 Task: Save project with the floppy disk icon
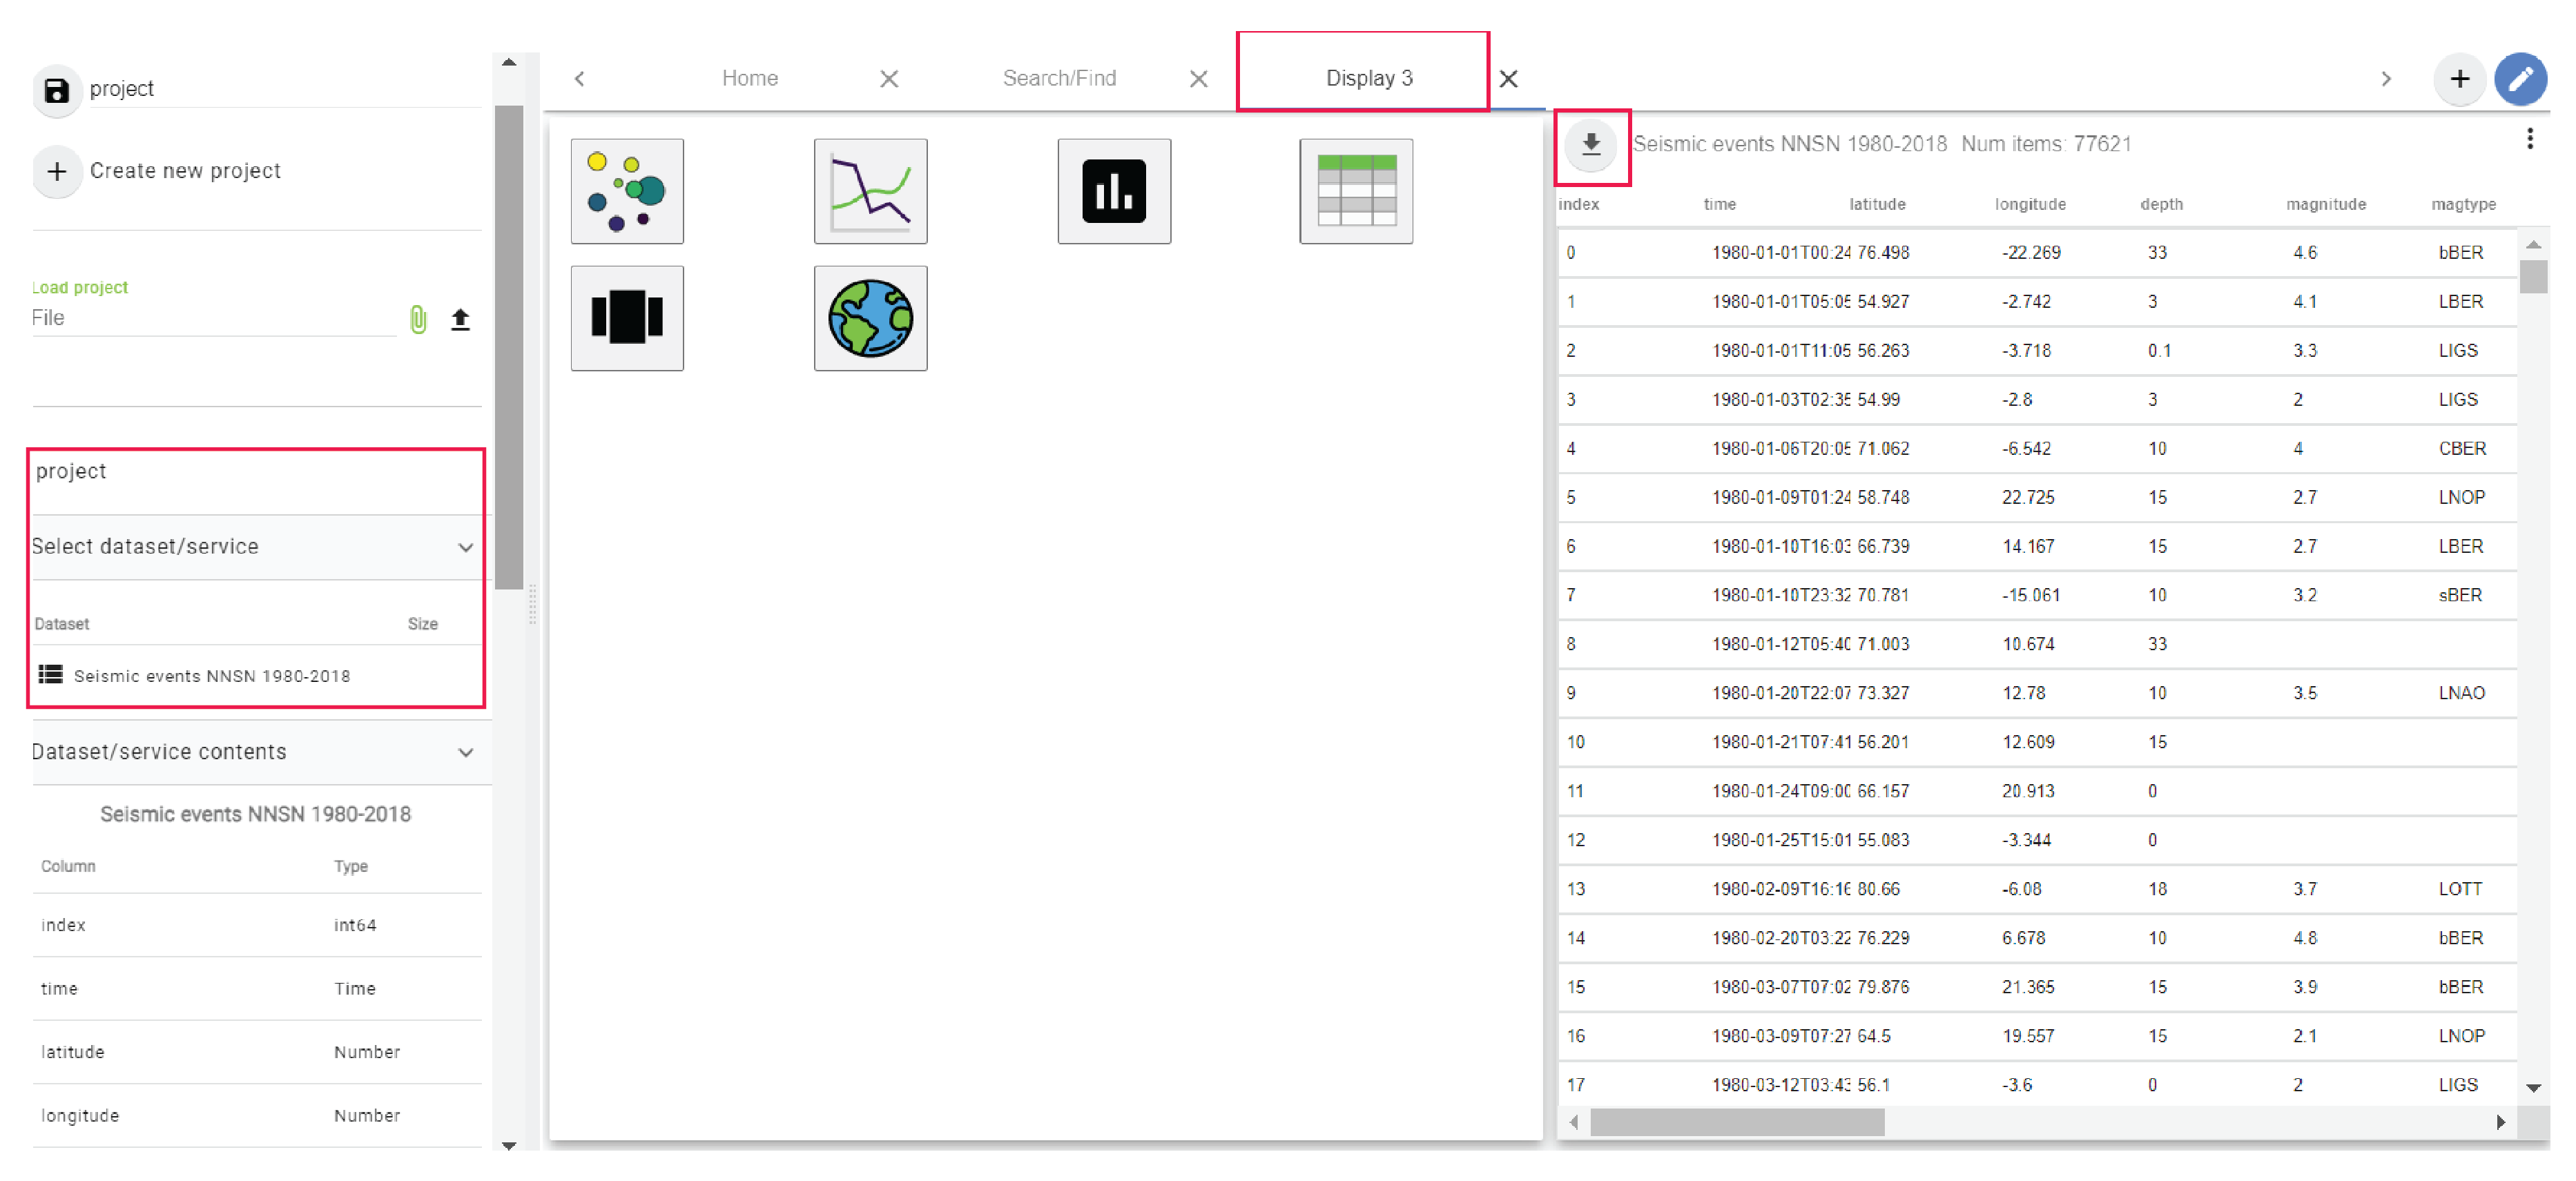(57, 90)
